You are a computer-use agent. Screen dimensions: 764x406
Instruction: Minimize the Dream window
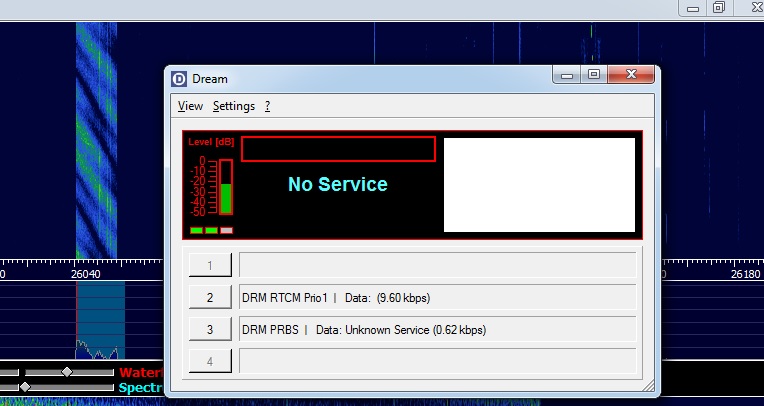click(567, 75)
